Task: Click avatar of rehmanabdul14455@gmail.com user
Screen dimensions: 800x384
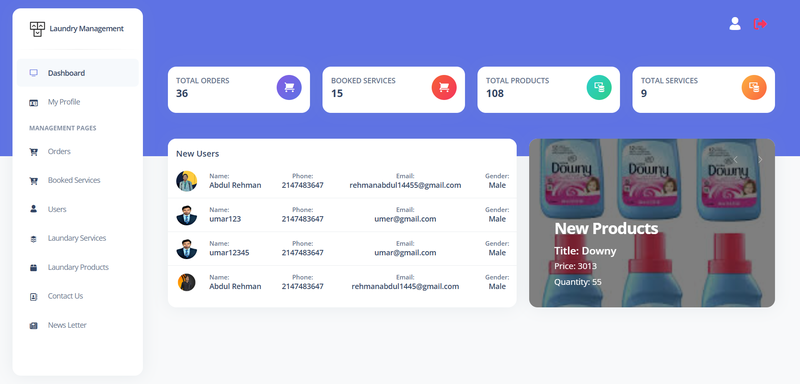Action: tap(187, 181)
